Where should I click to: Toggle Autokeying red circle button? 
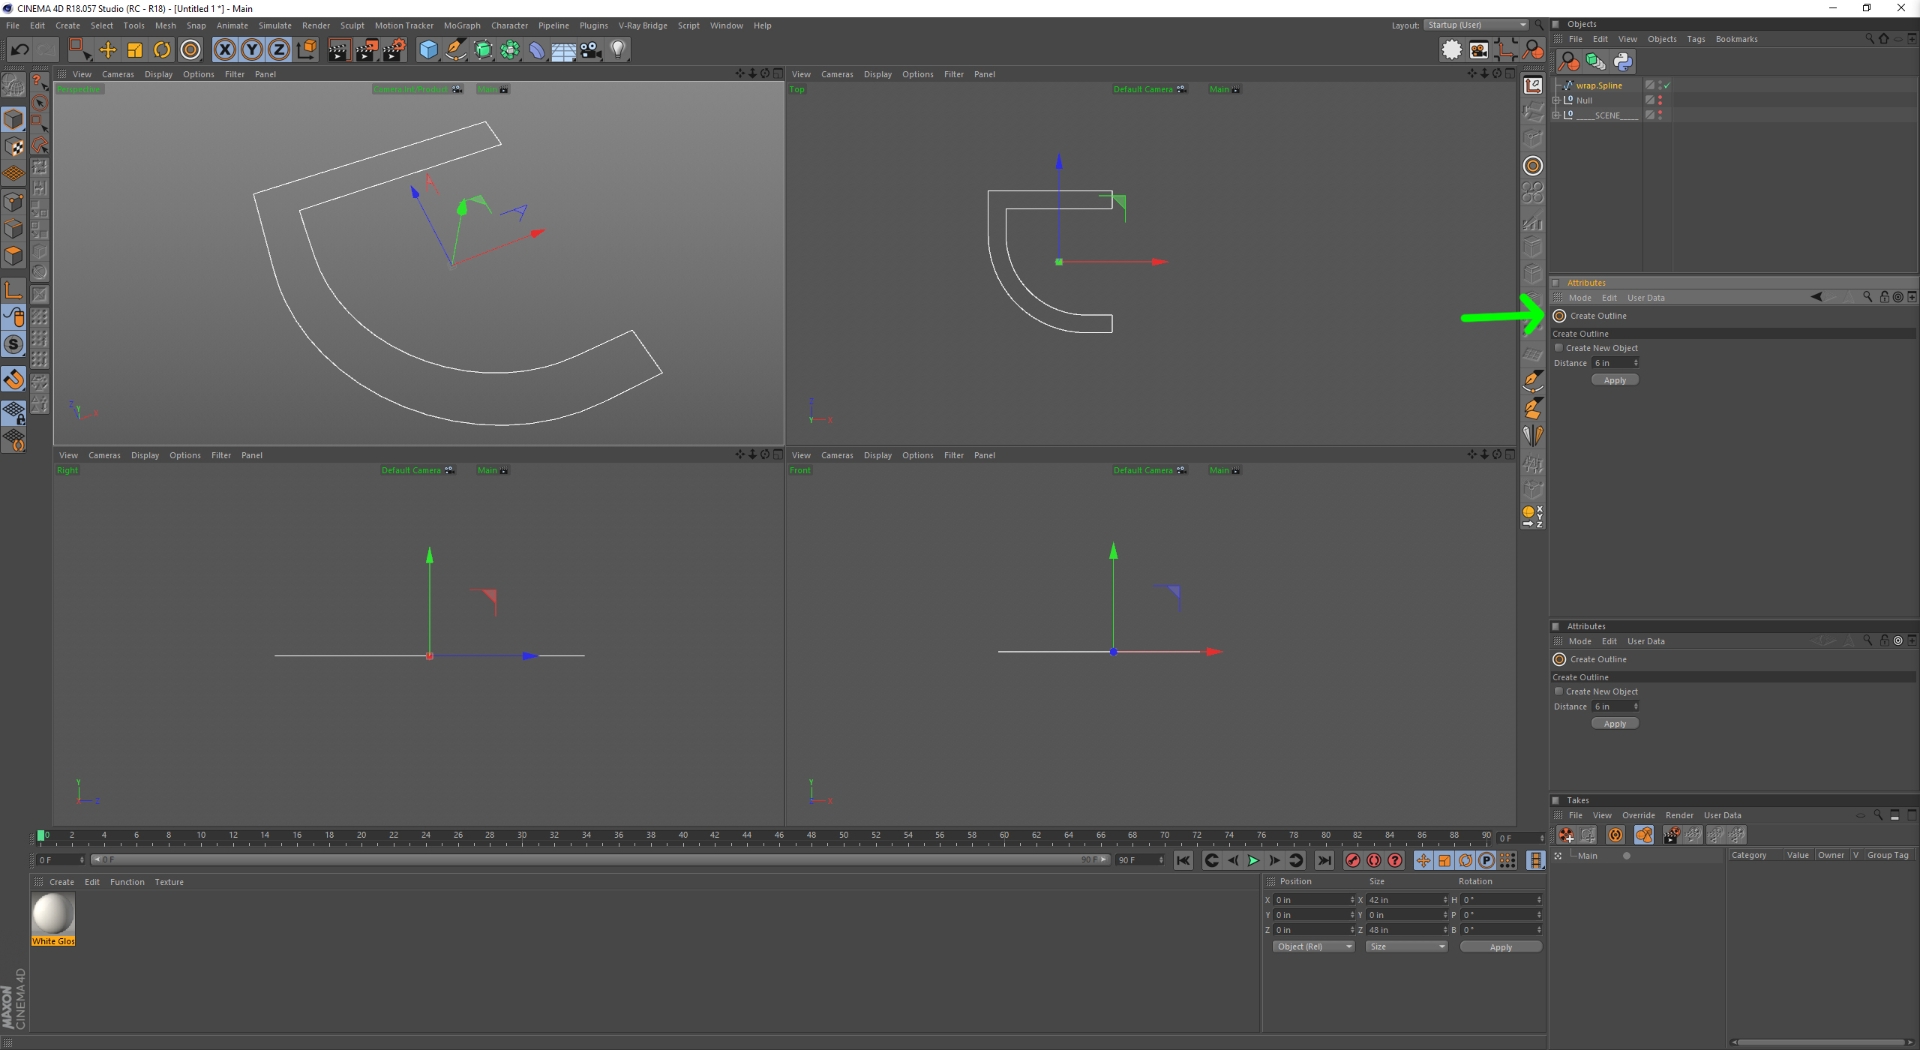1374,860
